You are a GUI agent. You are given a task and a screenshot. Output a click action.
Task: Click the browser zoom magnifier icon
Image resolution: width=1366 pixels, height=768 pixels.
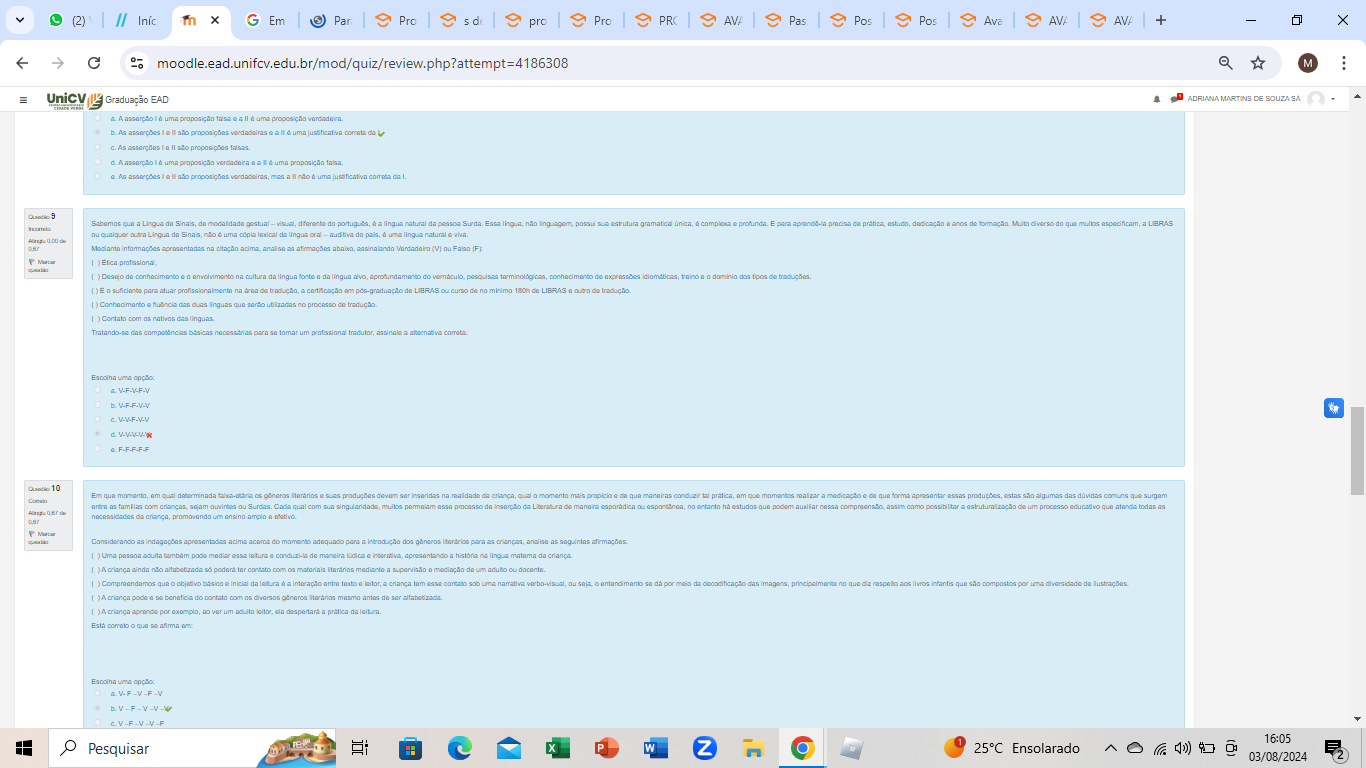[x=1225, y=63]
